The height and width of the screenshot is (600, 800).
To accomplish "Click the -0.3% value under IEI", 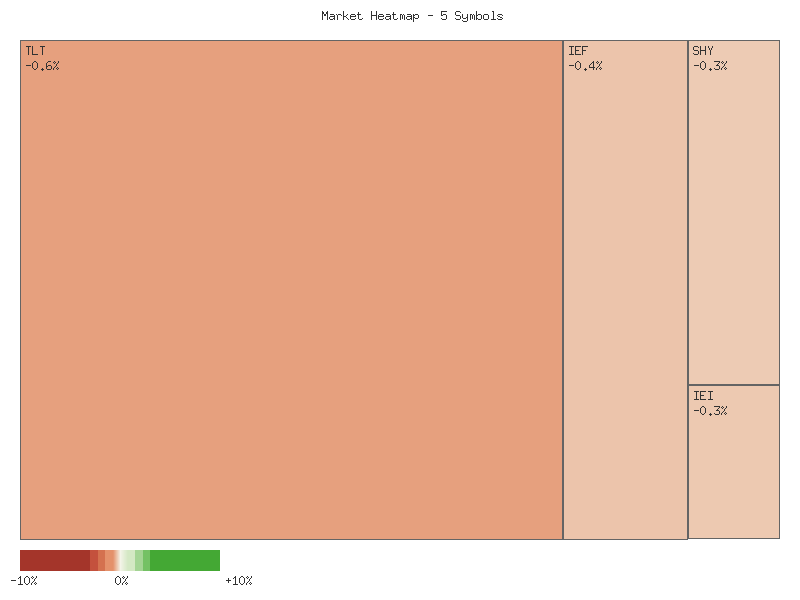I will coord(710,409).
